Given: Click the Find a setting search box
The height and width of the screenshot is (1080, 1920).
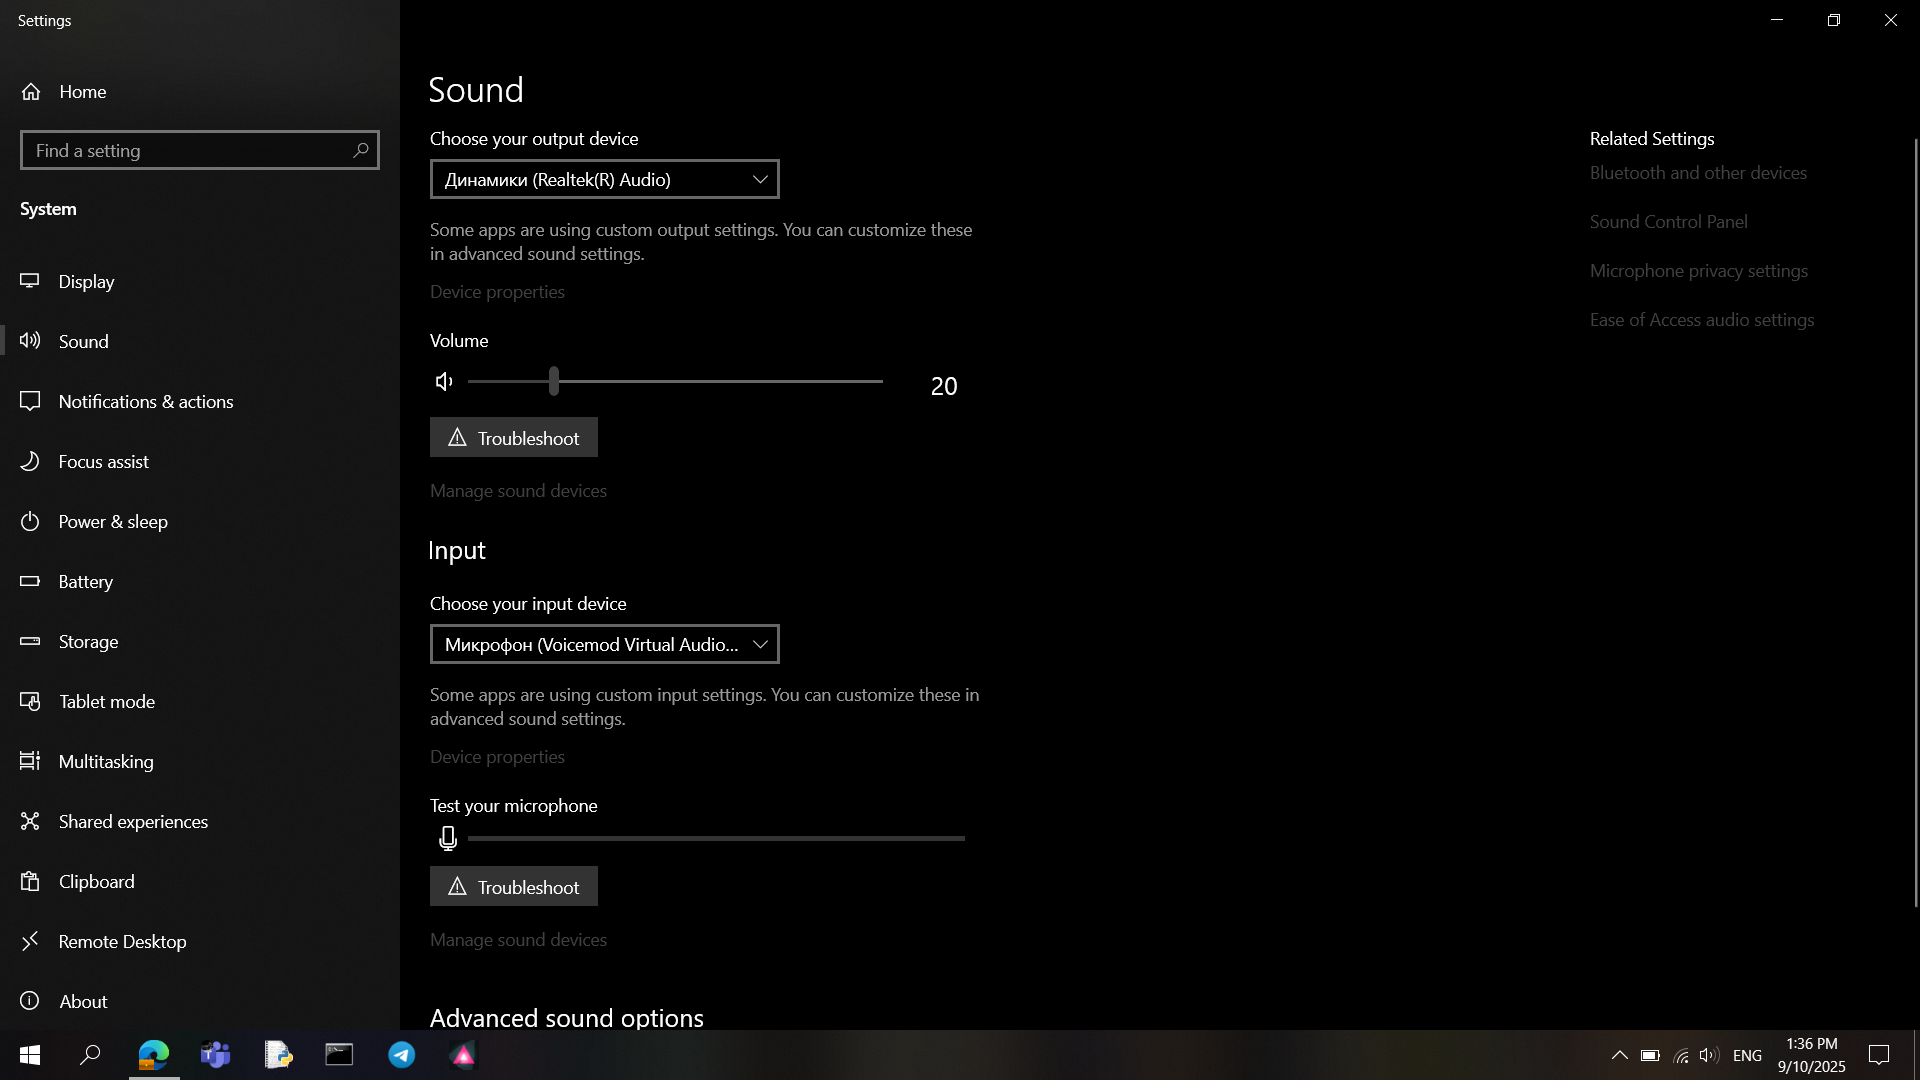Looking at the screenshot, I should [x=199, y=150].
